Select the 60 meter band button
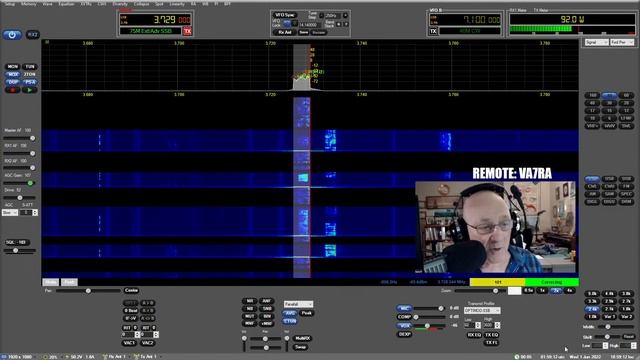This screenshot has width=640, height=360. (x=626, y=96)
